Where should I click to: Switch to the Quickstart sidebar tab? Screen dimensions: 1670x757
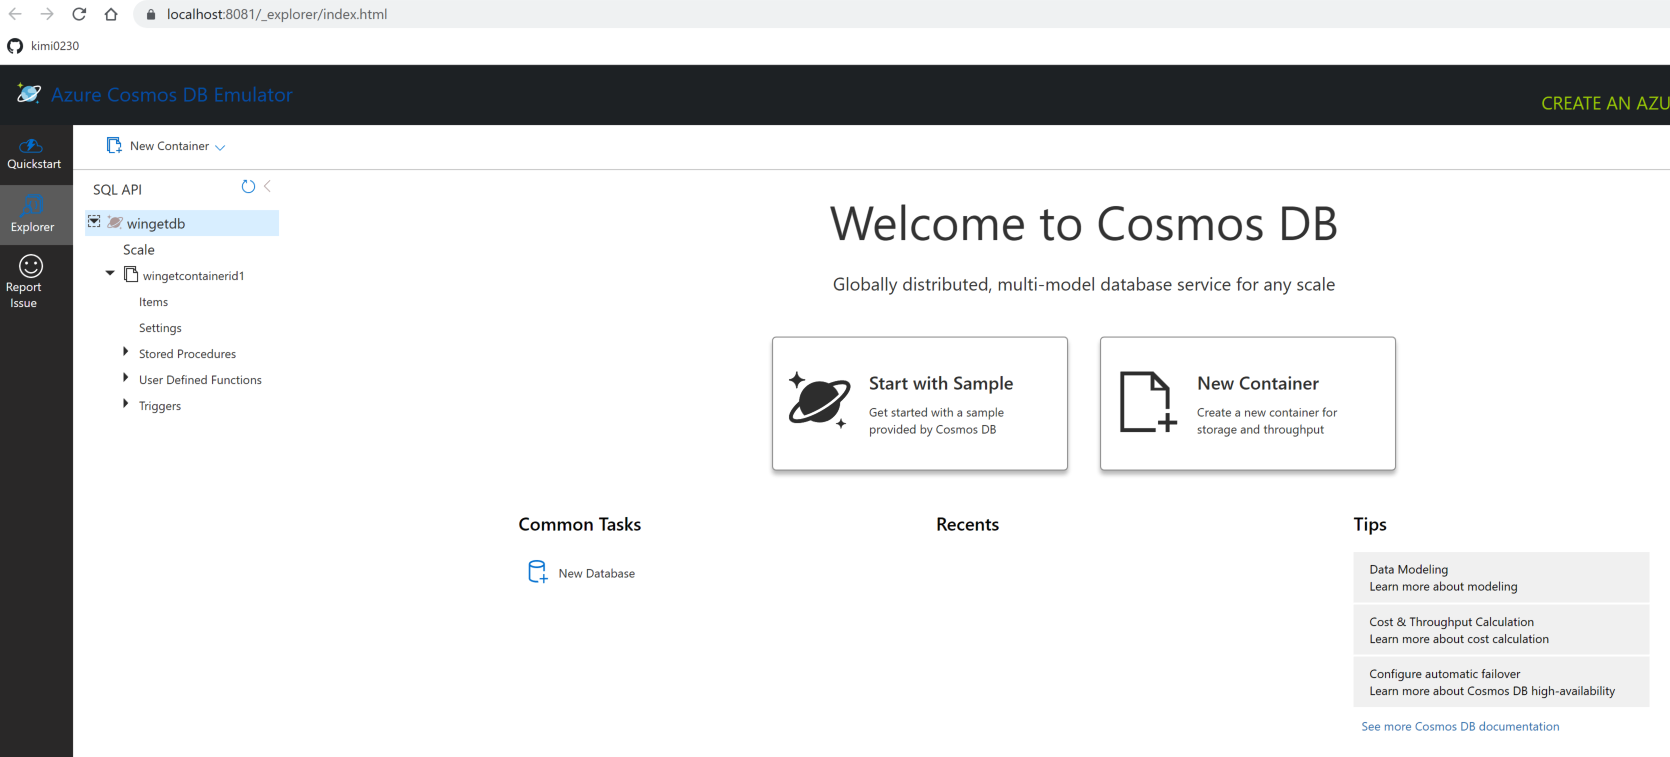35,154
